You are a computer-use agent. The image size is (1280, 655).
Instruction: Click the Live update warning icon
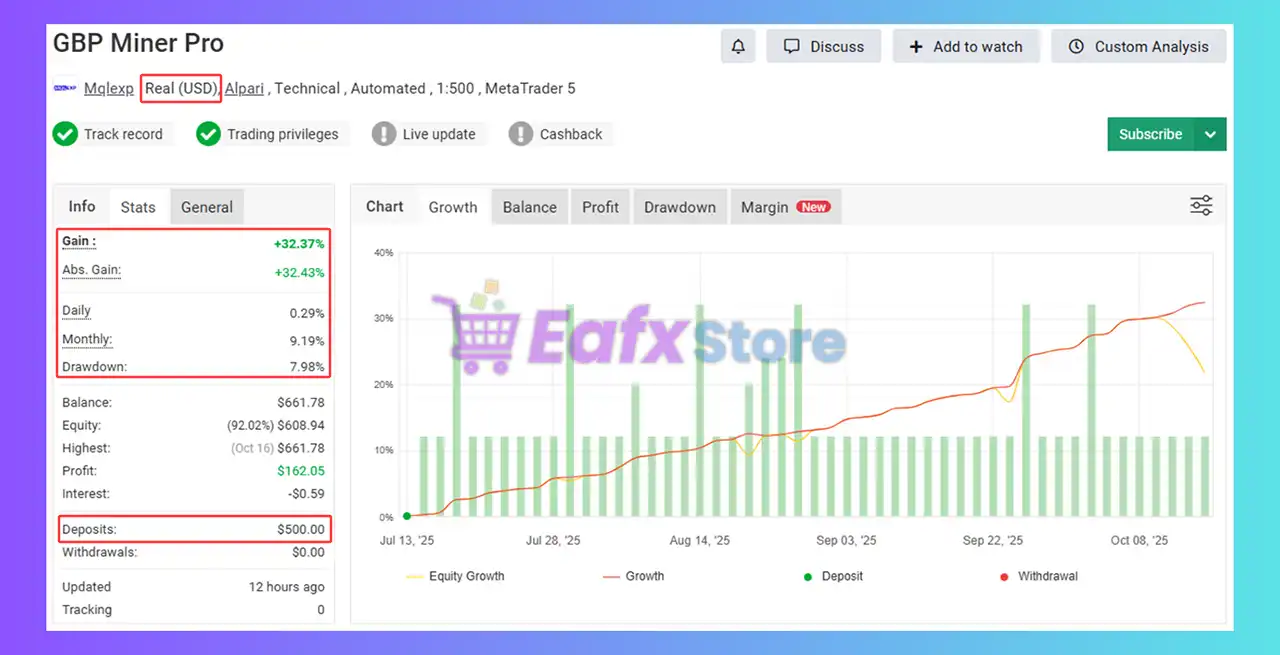pyautogui.click(x=384, y=134)
